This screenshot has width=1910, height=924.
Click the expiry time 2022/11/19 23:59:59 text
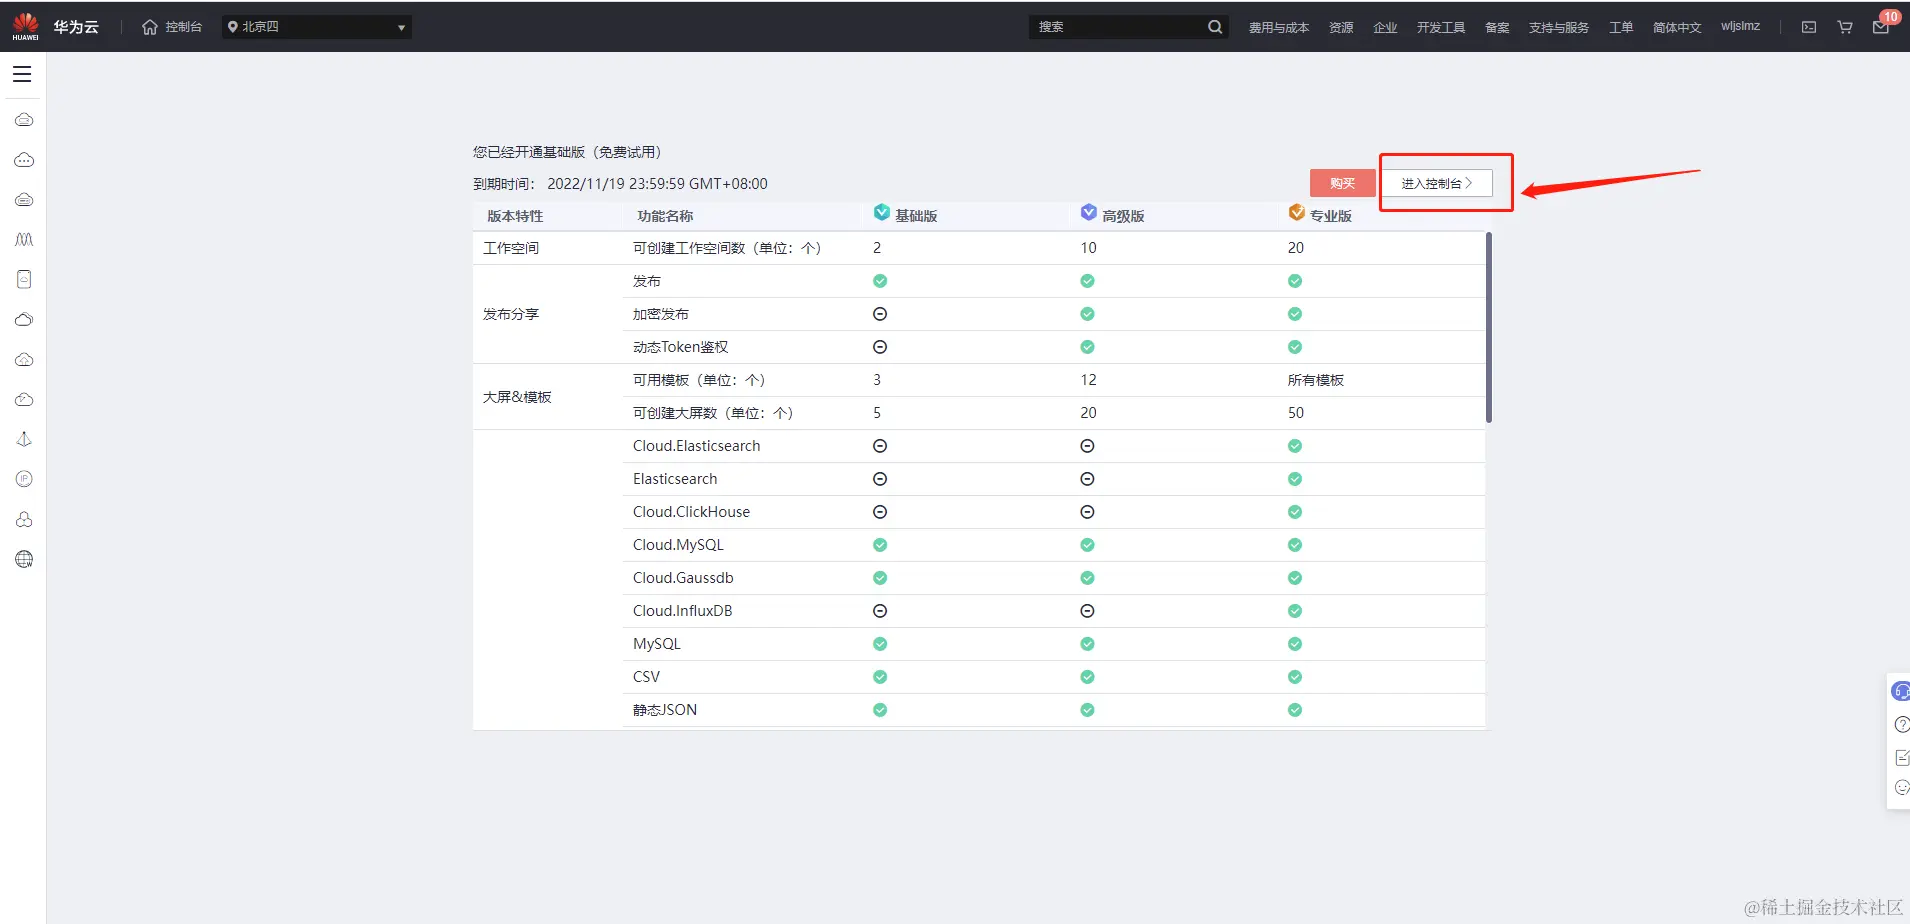point(657,184)
